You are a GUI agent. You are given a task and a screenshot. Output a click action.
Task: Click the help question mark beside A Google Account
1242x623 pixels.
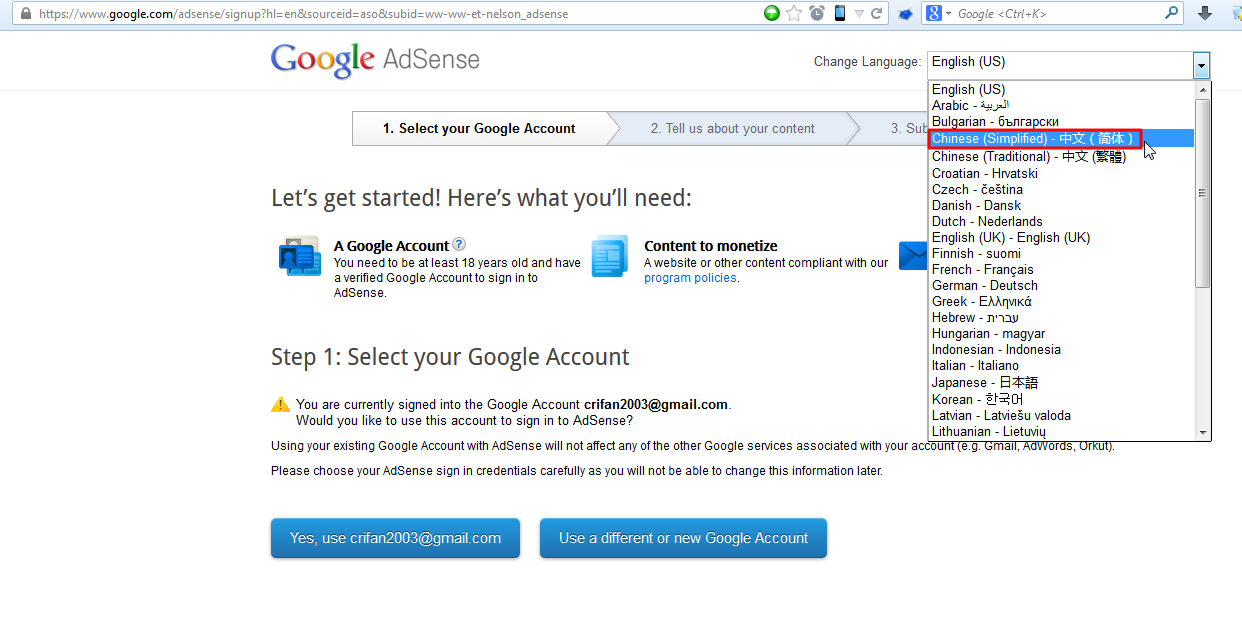(459, 244)
